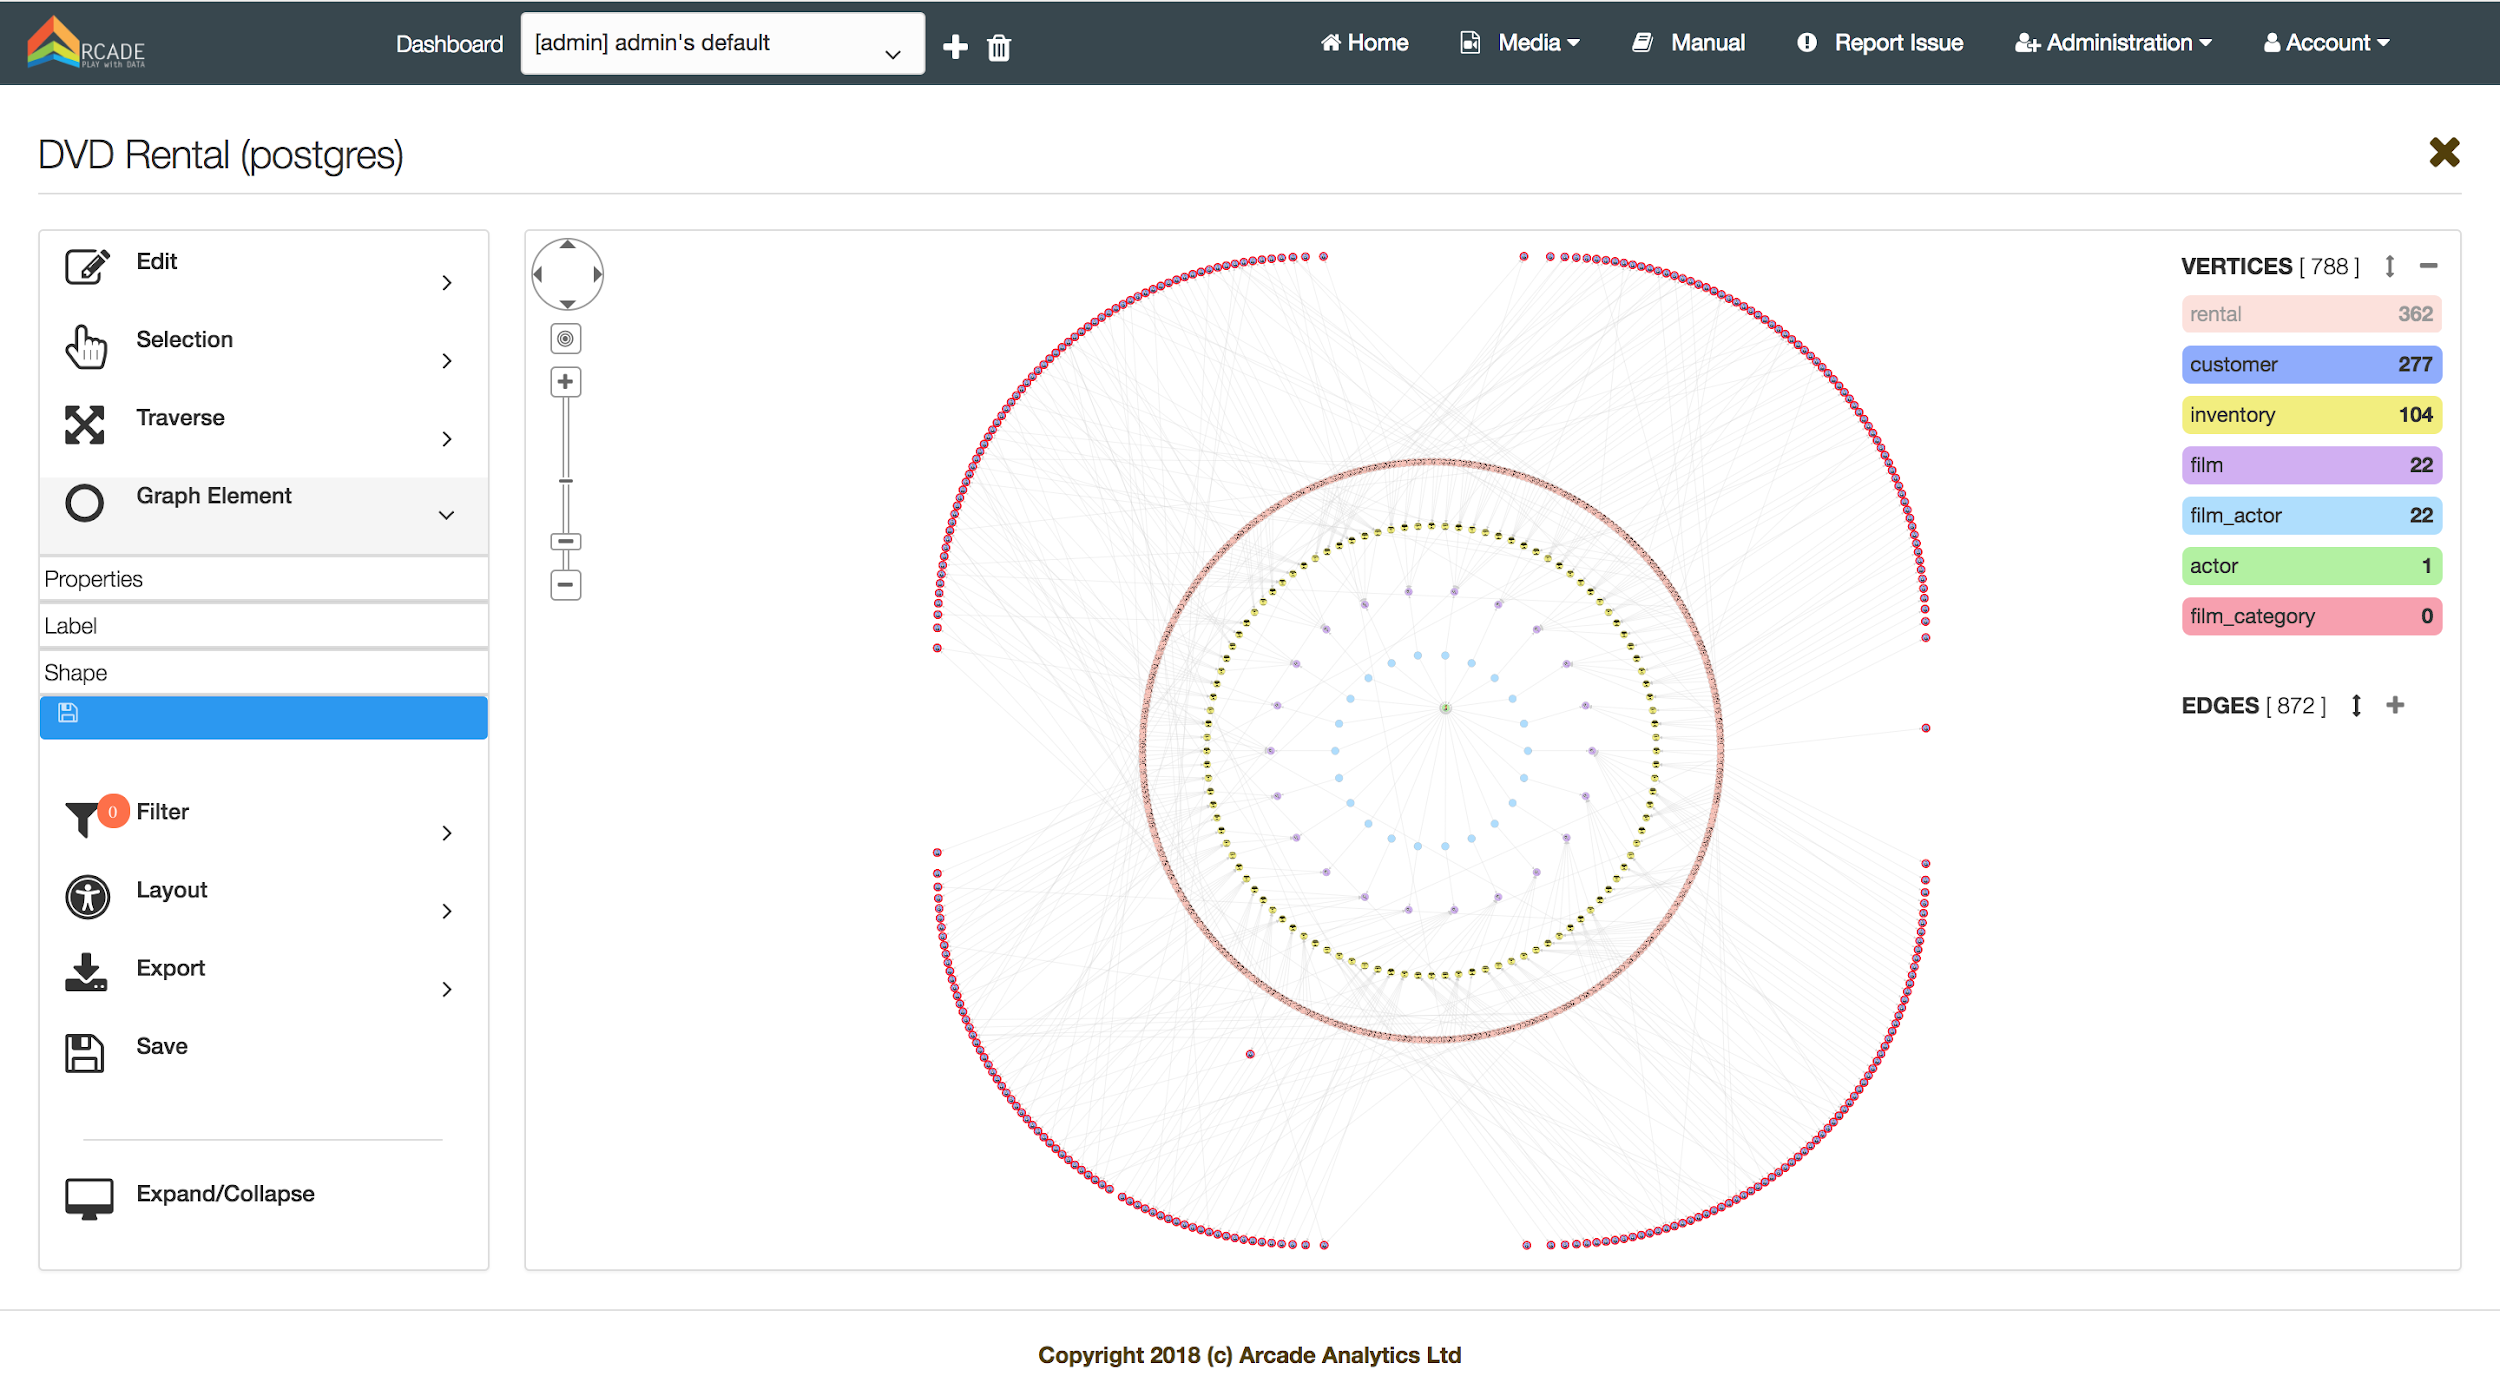
Task: Close the DVD Rental widget with X
Action: point(2443,153)
